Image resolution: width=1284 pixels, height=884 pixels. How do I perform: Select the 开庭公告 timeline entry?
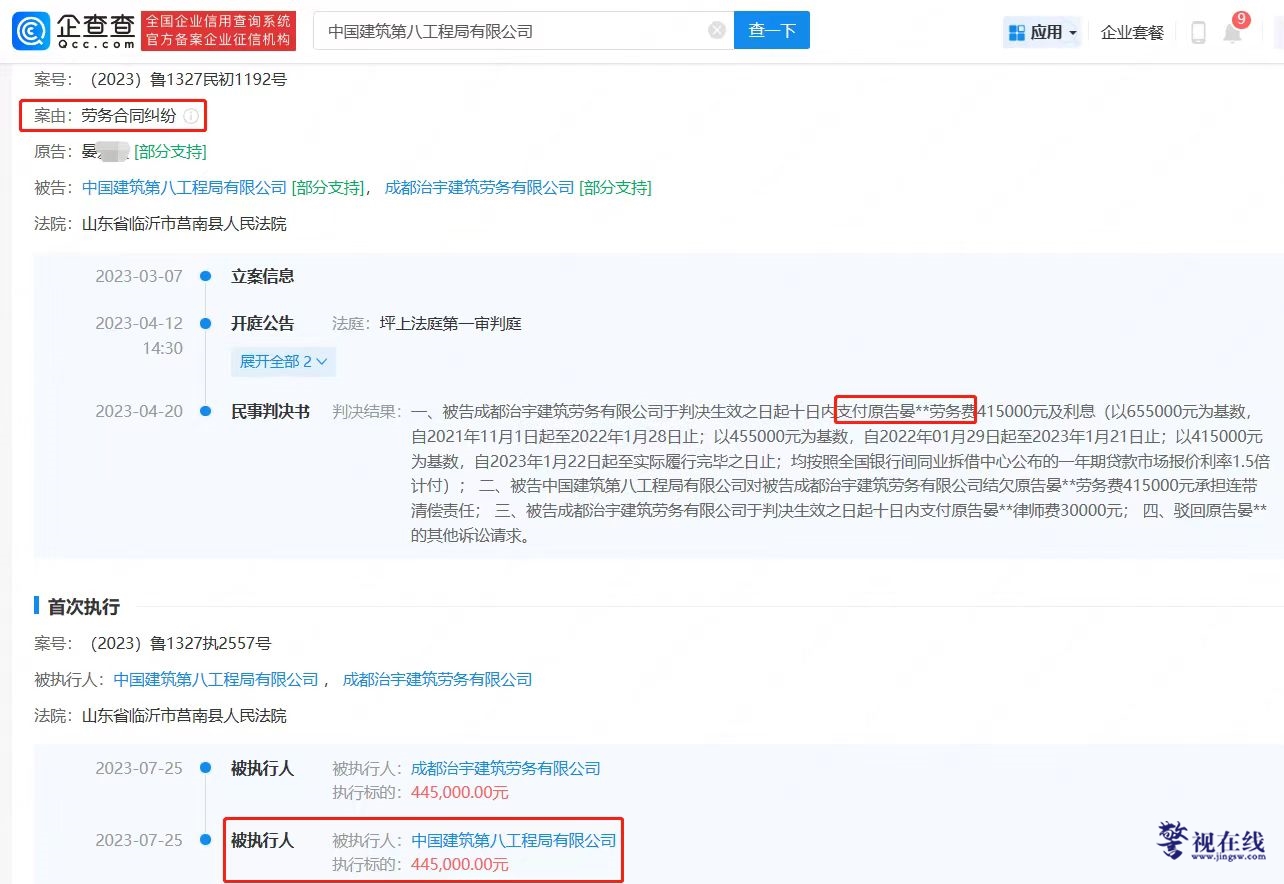(263, 324)
